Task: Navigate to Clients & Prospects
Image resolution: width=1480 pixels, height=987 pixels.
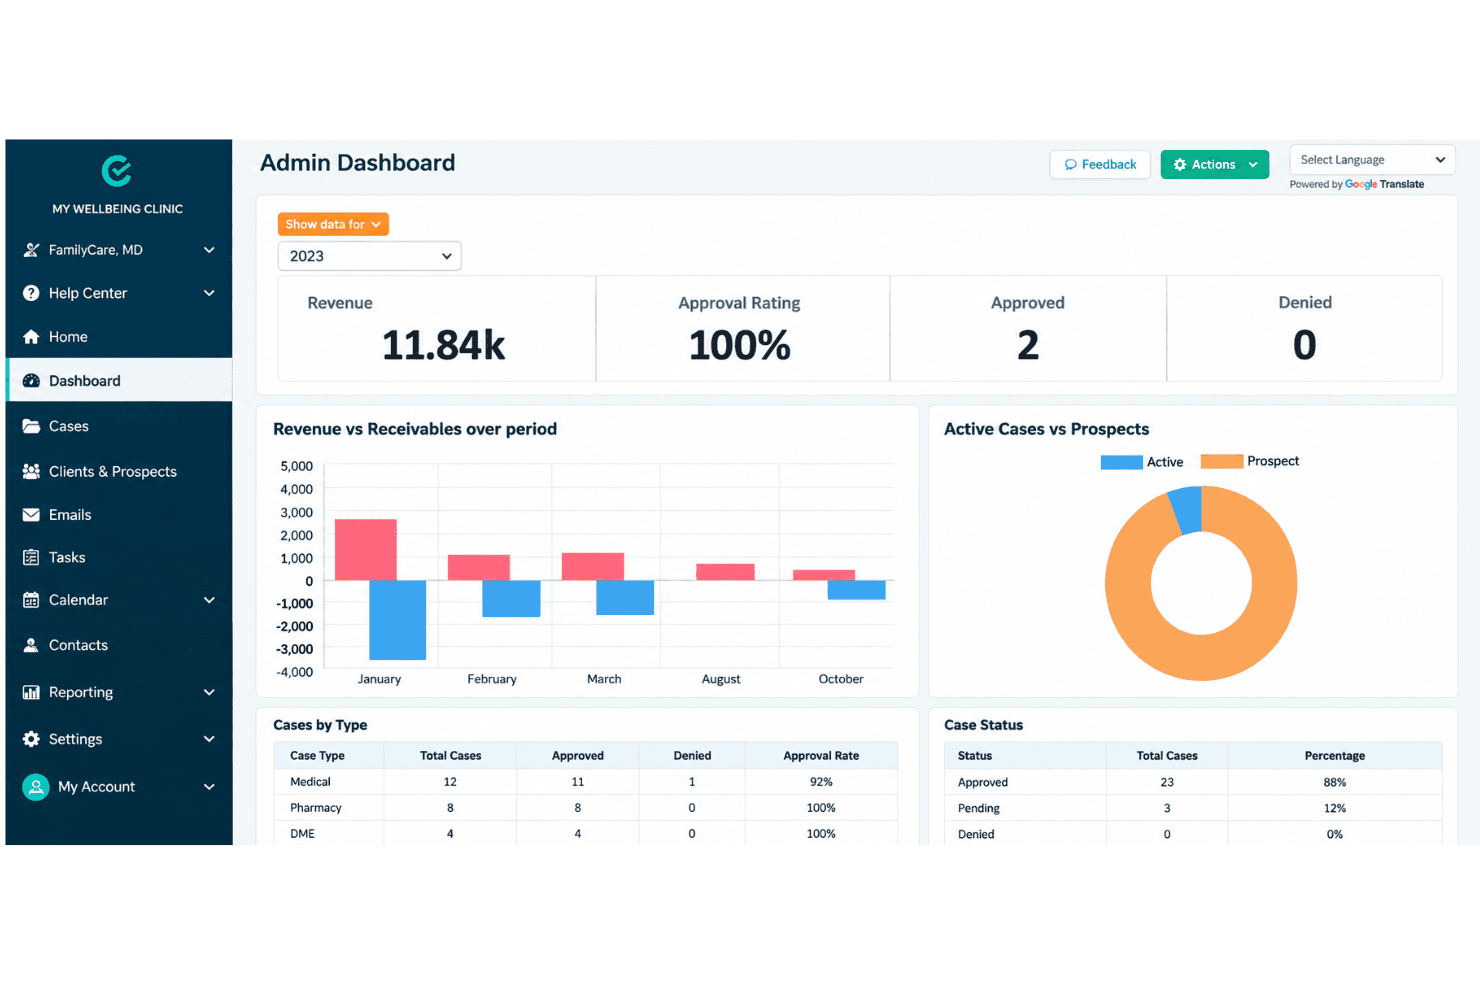Action: point(119,471)
